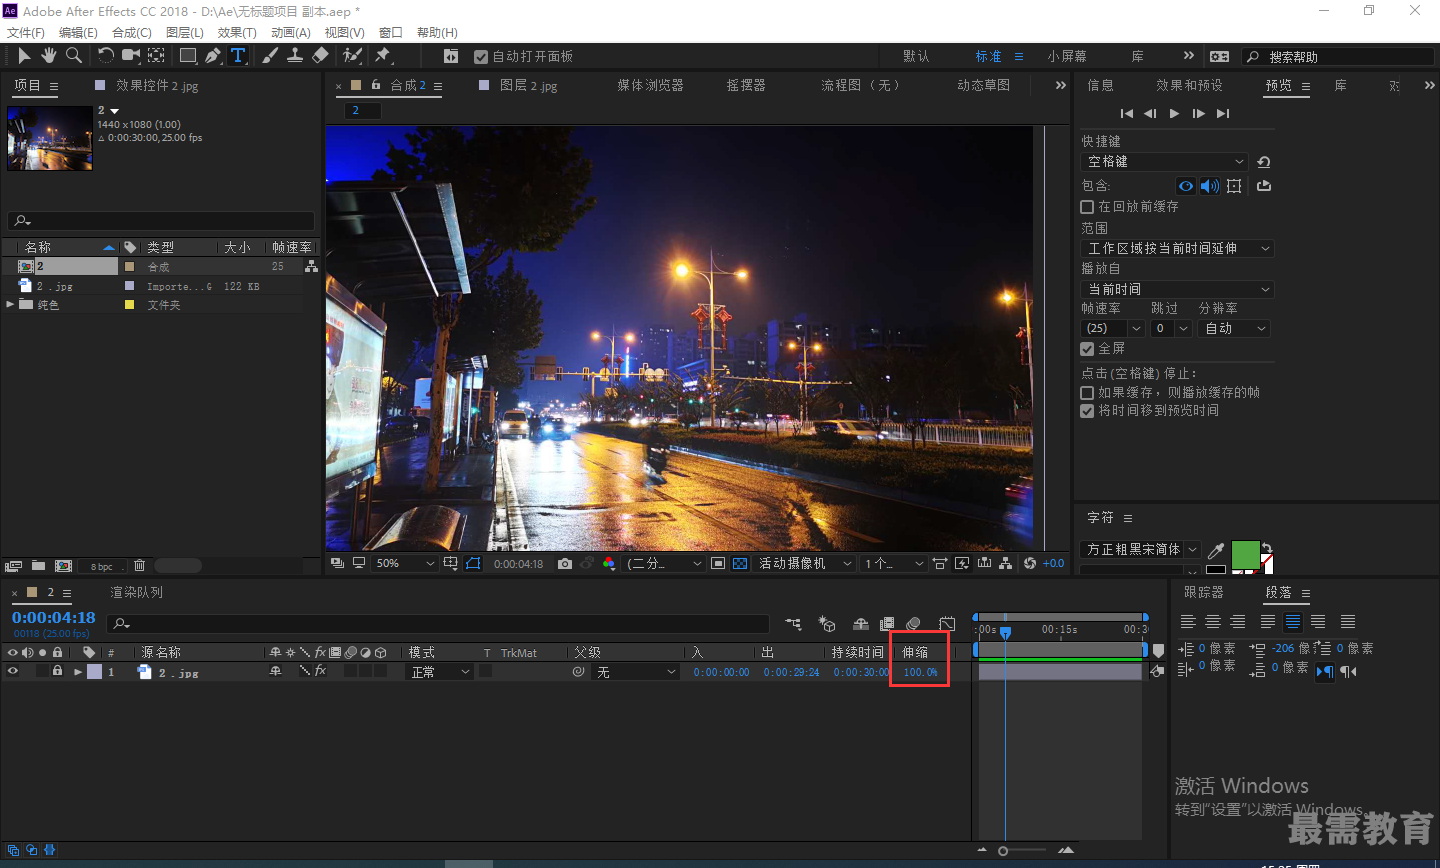Open the 文件(F) menu
This screenshot has height=868, width=1440.
tap(25, 33)
